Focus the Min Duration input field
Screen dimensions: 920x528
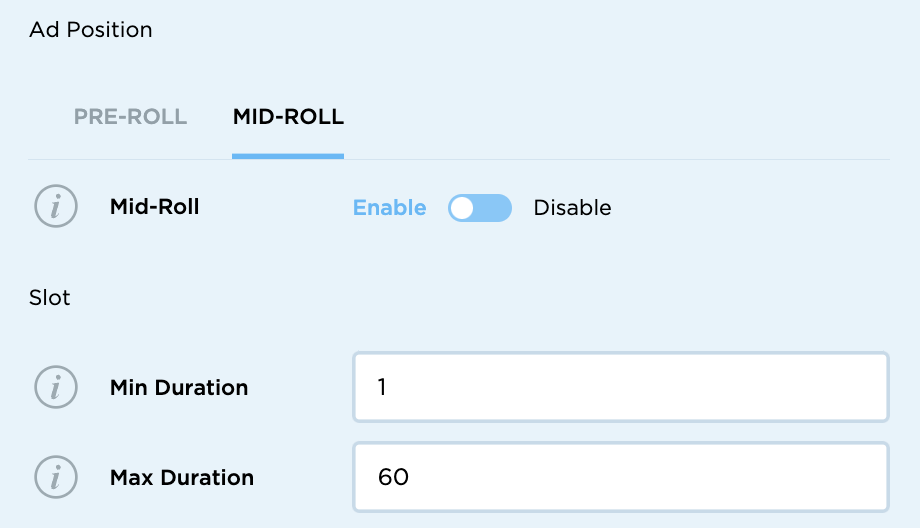pyautogui.click(x=620, y=387)
